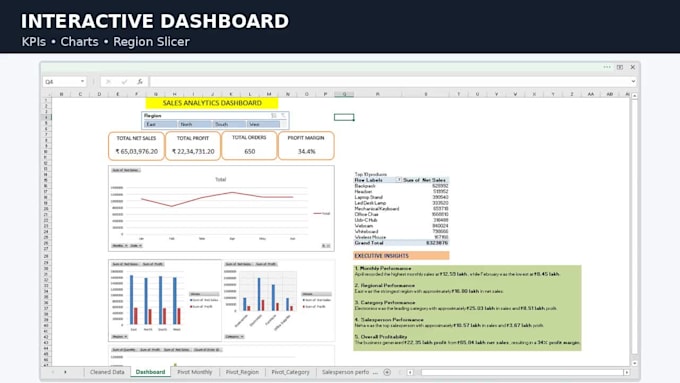Filter slicer by South region
Viewport: 680px width, 383px height.
[229, 124]
